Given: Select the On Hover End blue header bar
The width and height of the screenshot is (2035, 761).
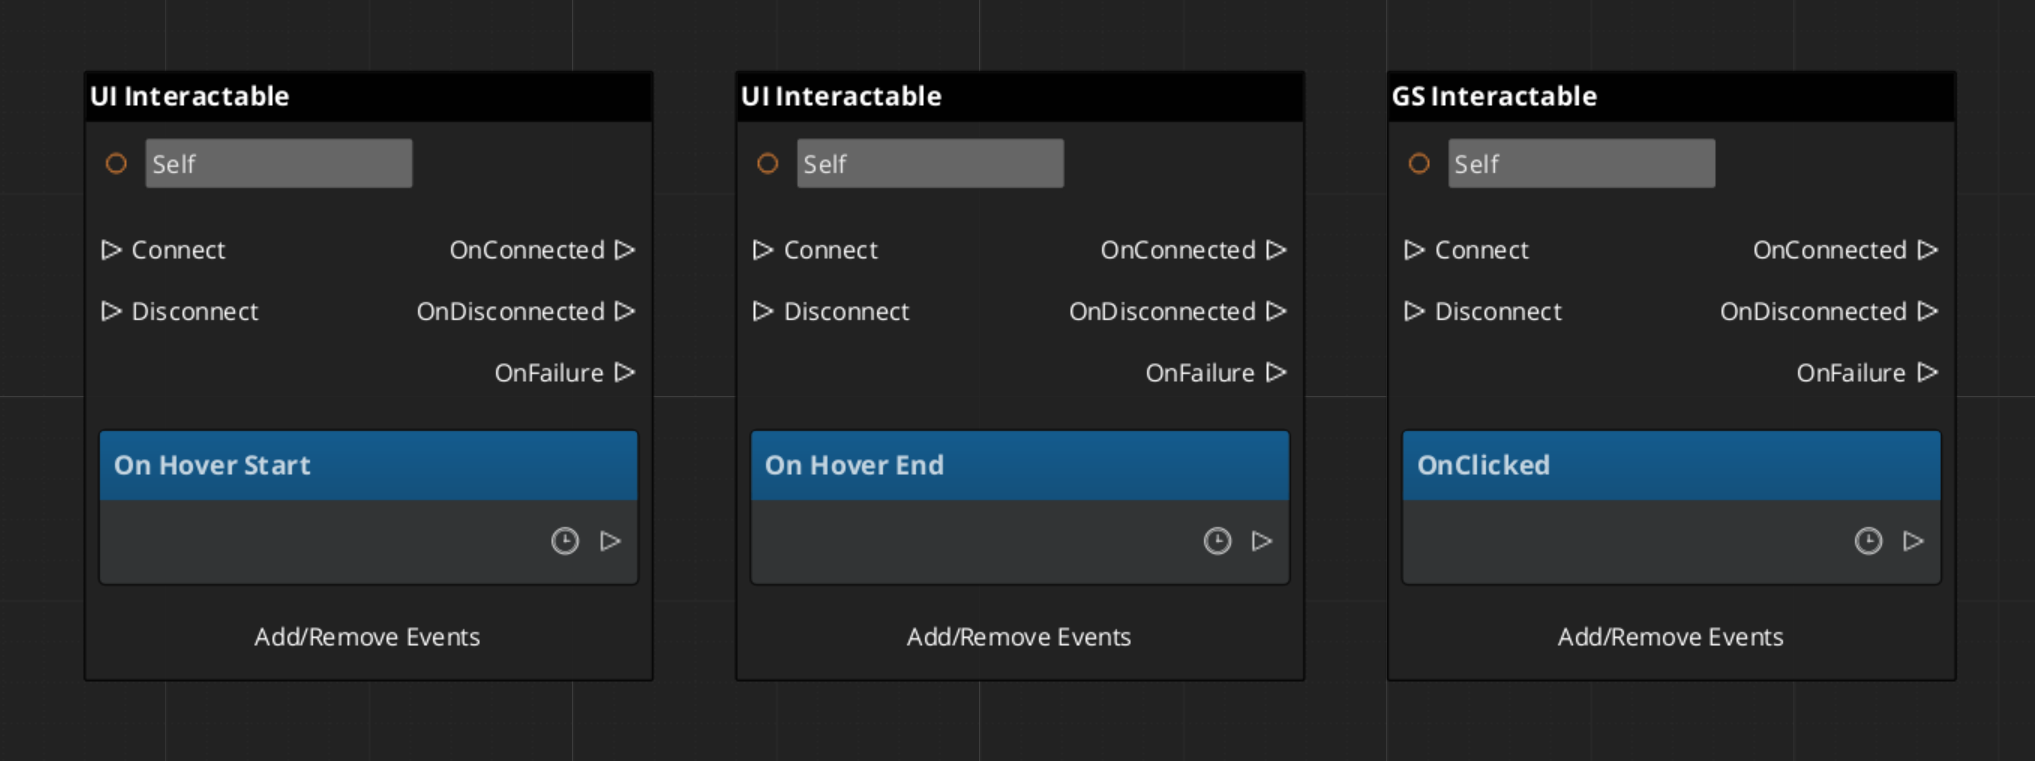Looking at the screenshot, I should [x=1019, y=465].
